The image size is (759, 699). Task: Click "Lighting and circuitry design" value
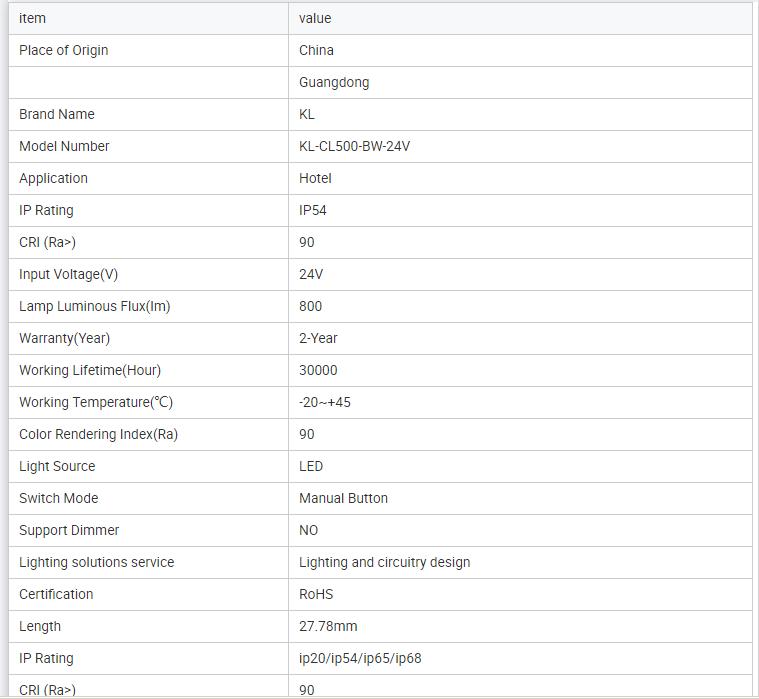coord(384,562)
